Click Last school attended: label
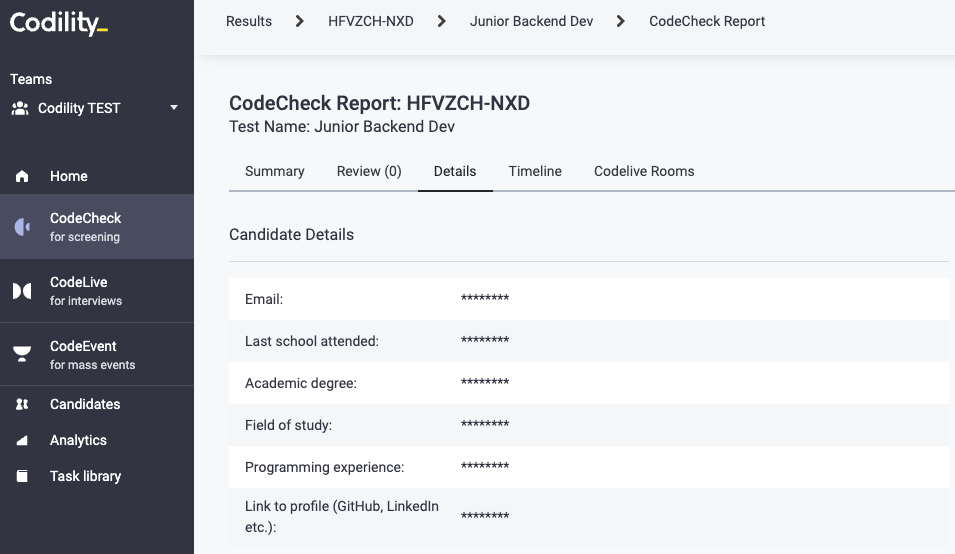Viewport: 955px width, 554px height. 312,342
